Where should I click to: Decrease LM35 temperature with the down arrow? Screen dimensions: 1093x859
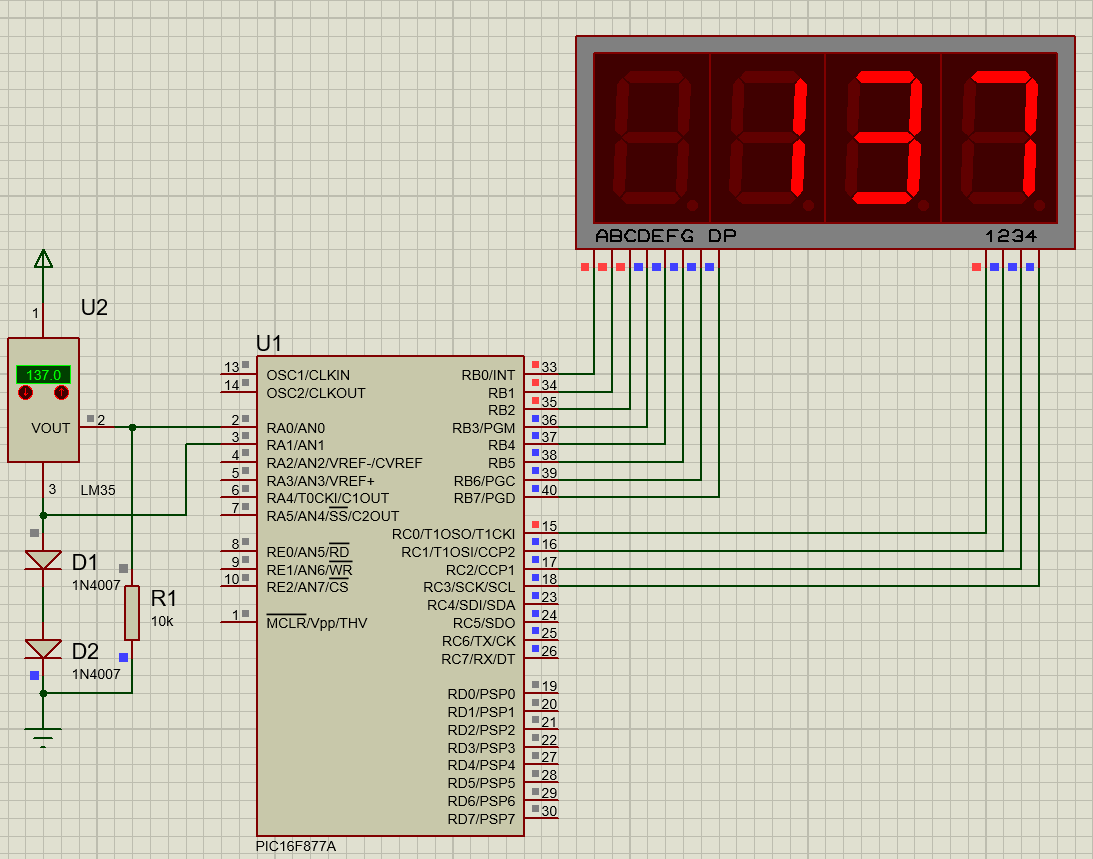point(26,393)
